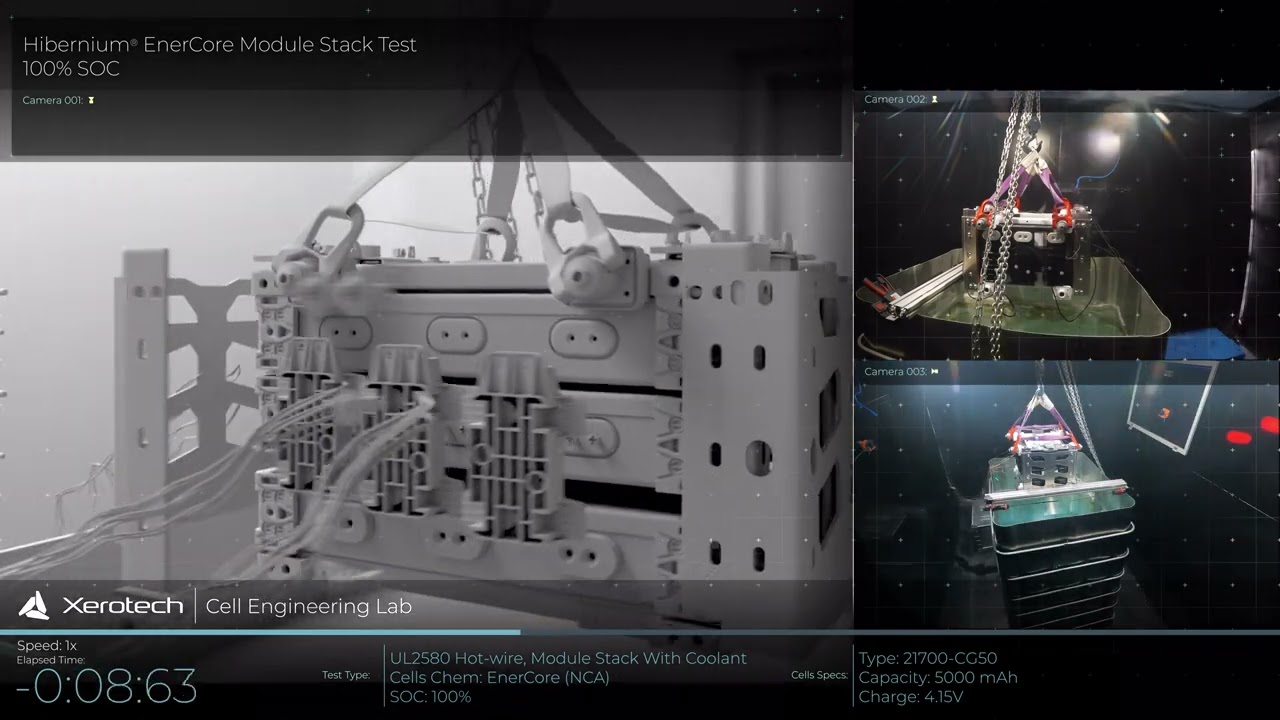
Task: Click the hourglass icon beside Camera 002
Action: [x=935, y=100]
